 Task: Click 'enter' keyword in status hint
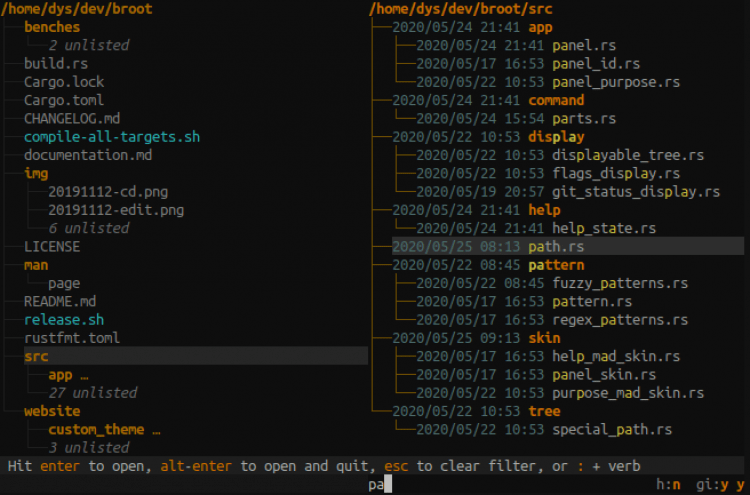point(60,466)
